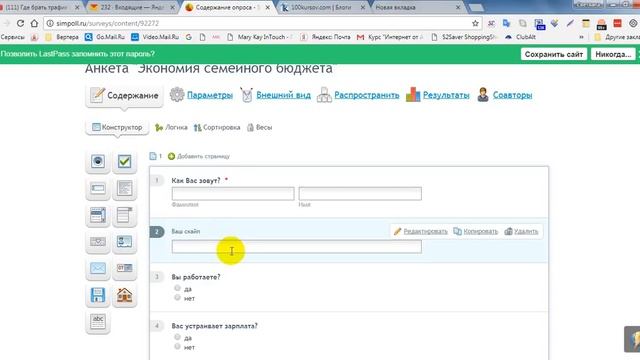Switch to the Конструктор sub-tab
This screenshot has width=640, height=360.
[117, 127]
